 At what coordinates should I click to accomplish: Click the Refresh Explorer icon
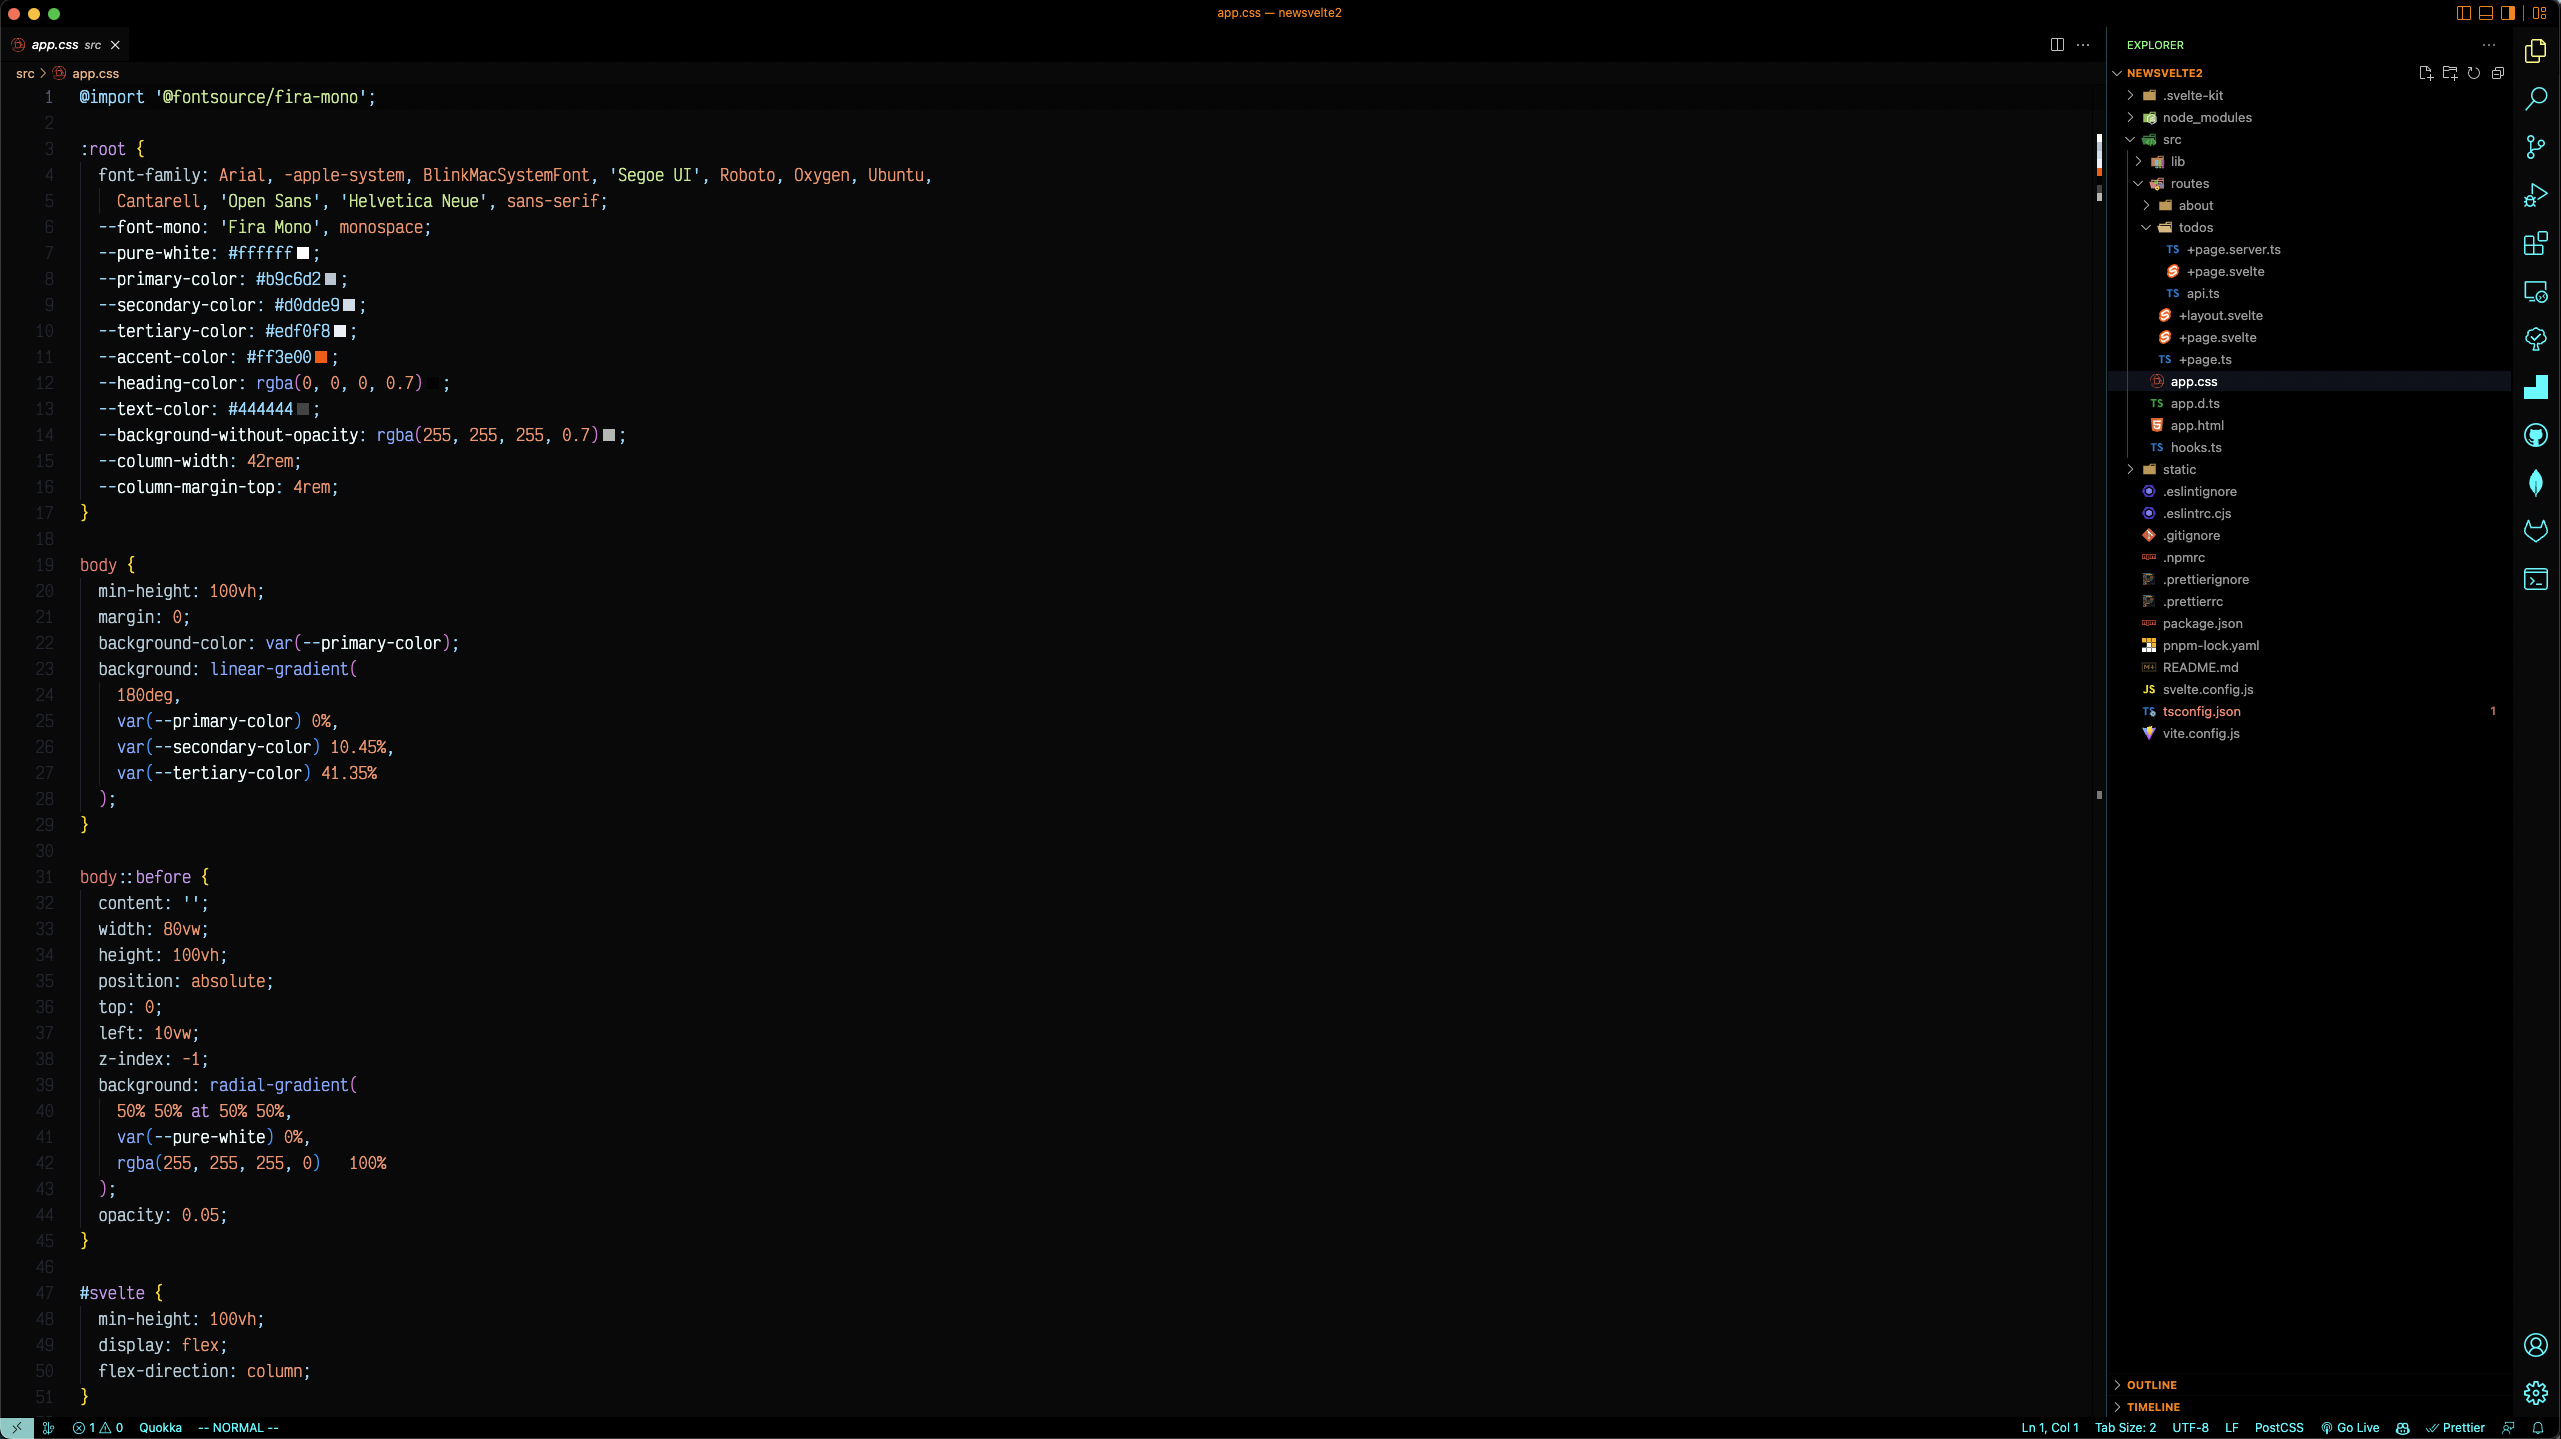click(2473, 73)
